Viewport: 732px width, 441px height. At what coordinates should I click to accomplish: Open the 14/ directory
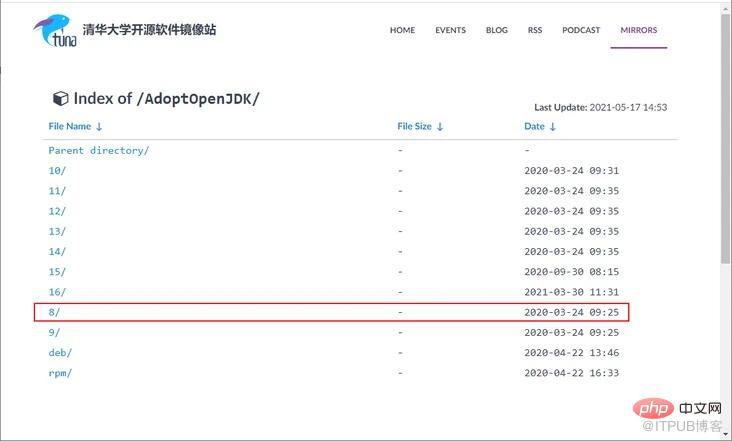coord(57,252)
